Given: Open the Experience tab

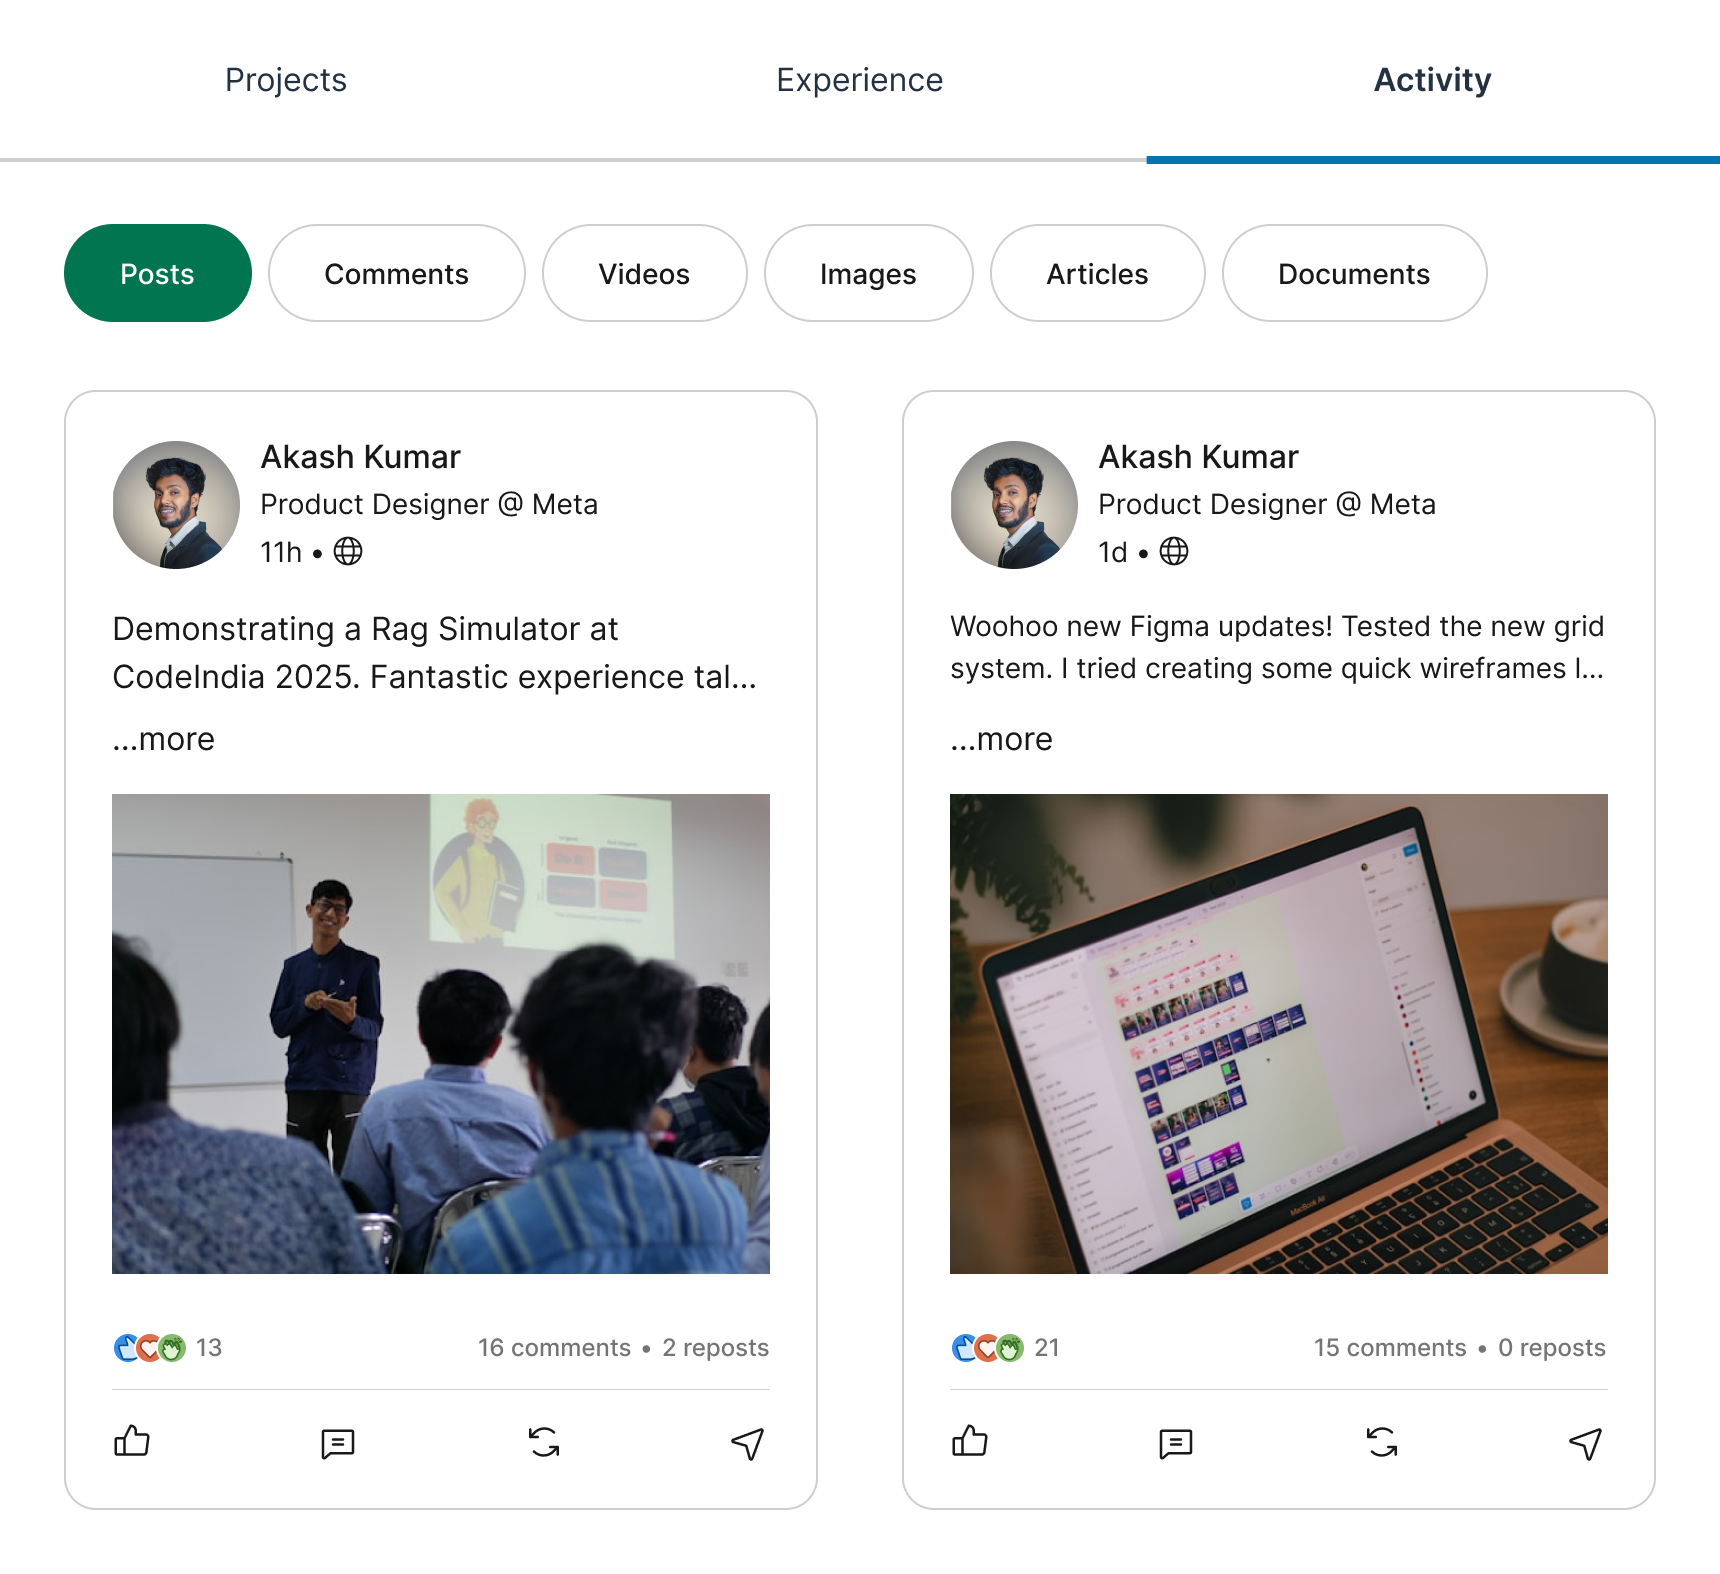Looking at the screenshot, I should click(x=859, y=80).
